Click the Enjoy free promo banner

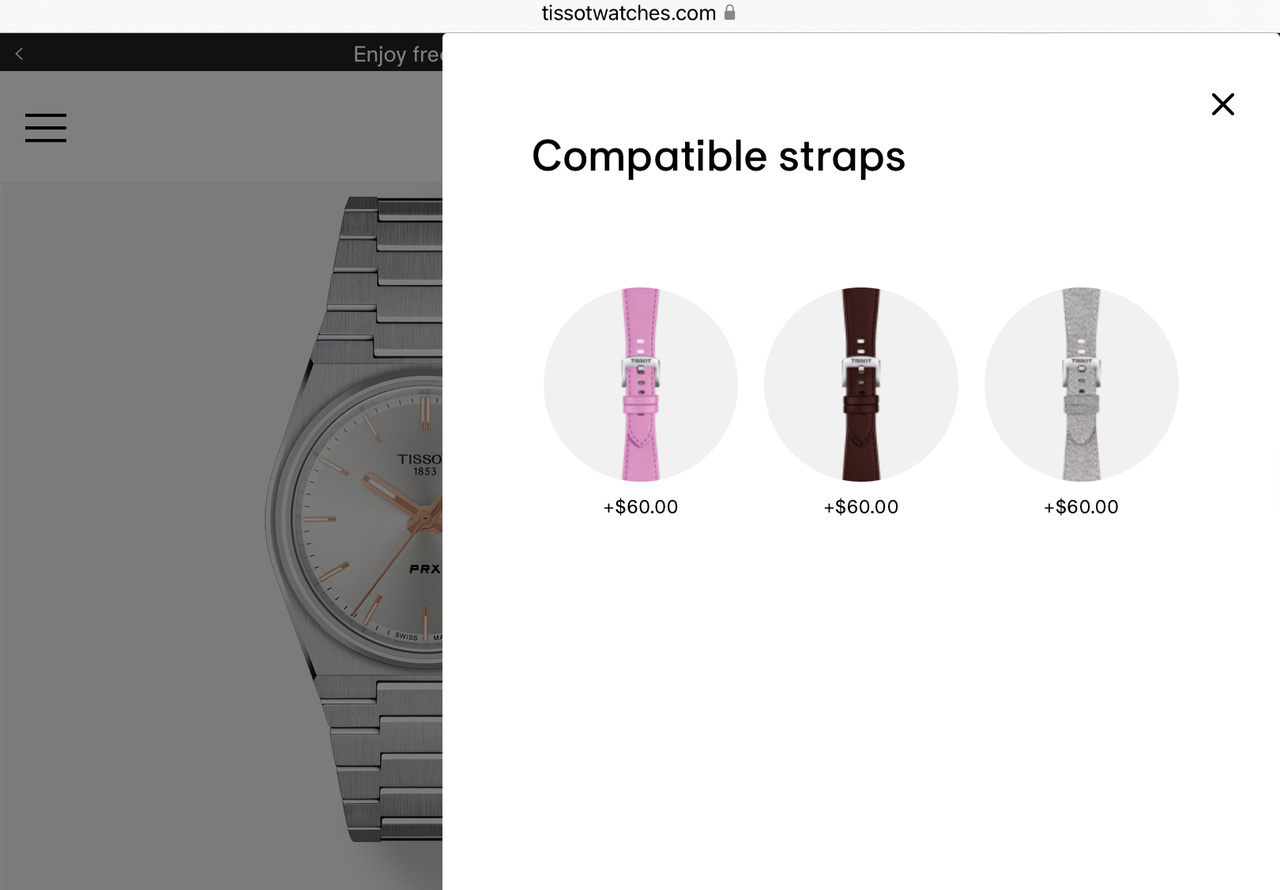tap(397, 54)
